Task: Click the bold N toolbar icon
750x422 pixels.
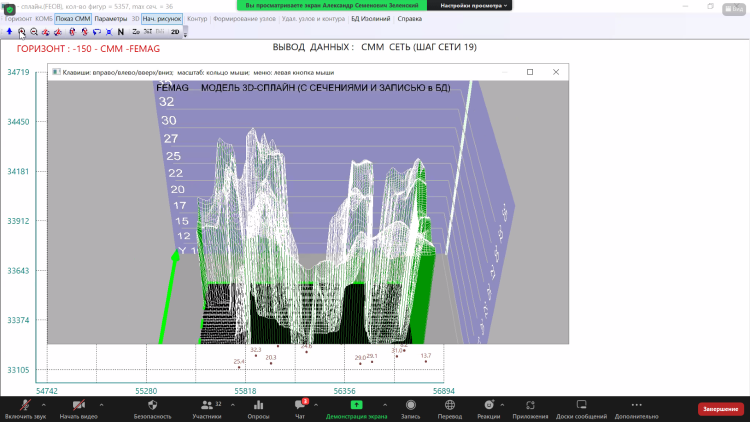Action: click(120, 32)
